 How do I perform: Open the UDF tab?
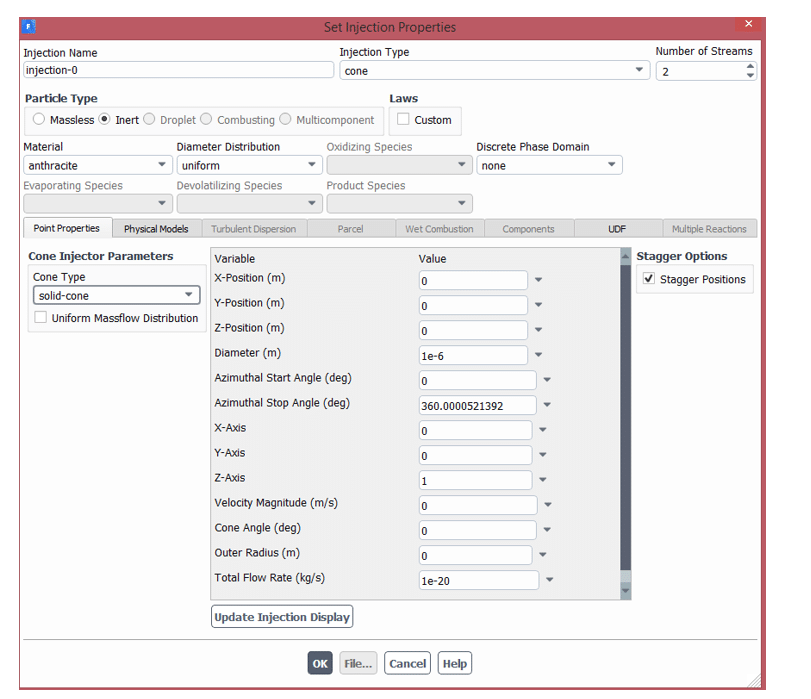[617, 229]
